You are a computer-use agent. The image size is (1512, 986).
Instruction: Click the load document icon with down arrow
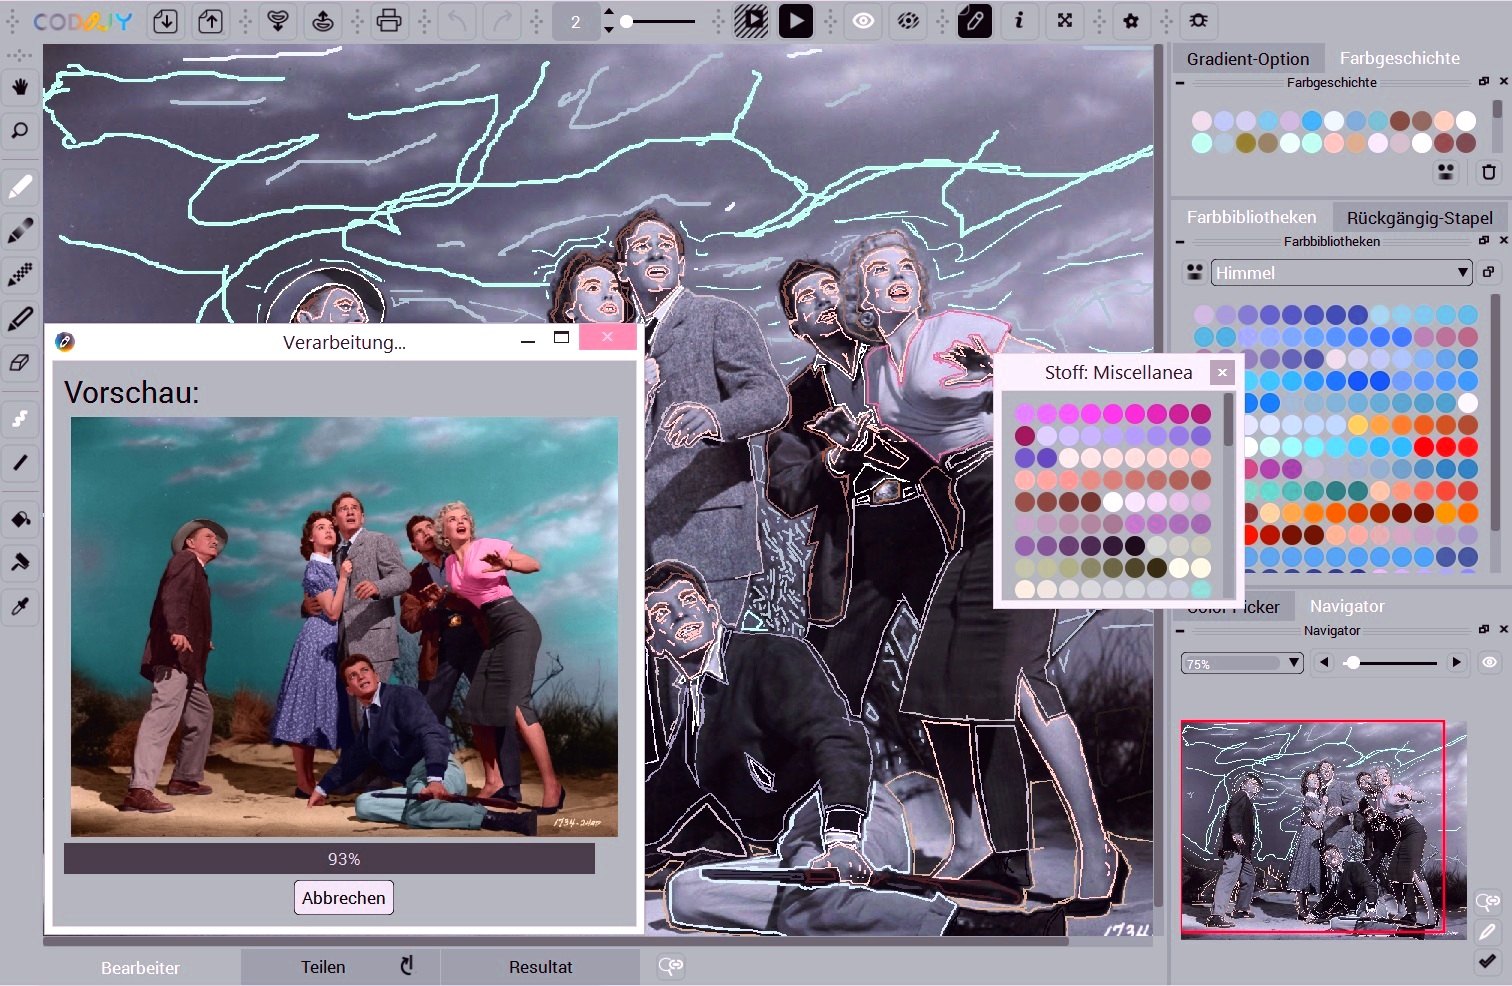tap(166, 21)
